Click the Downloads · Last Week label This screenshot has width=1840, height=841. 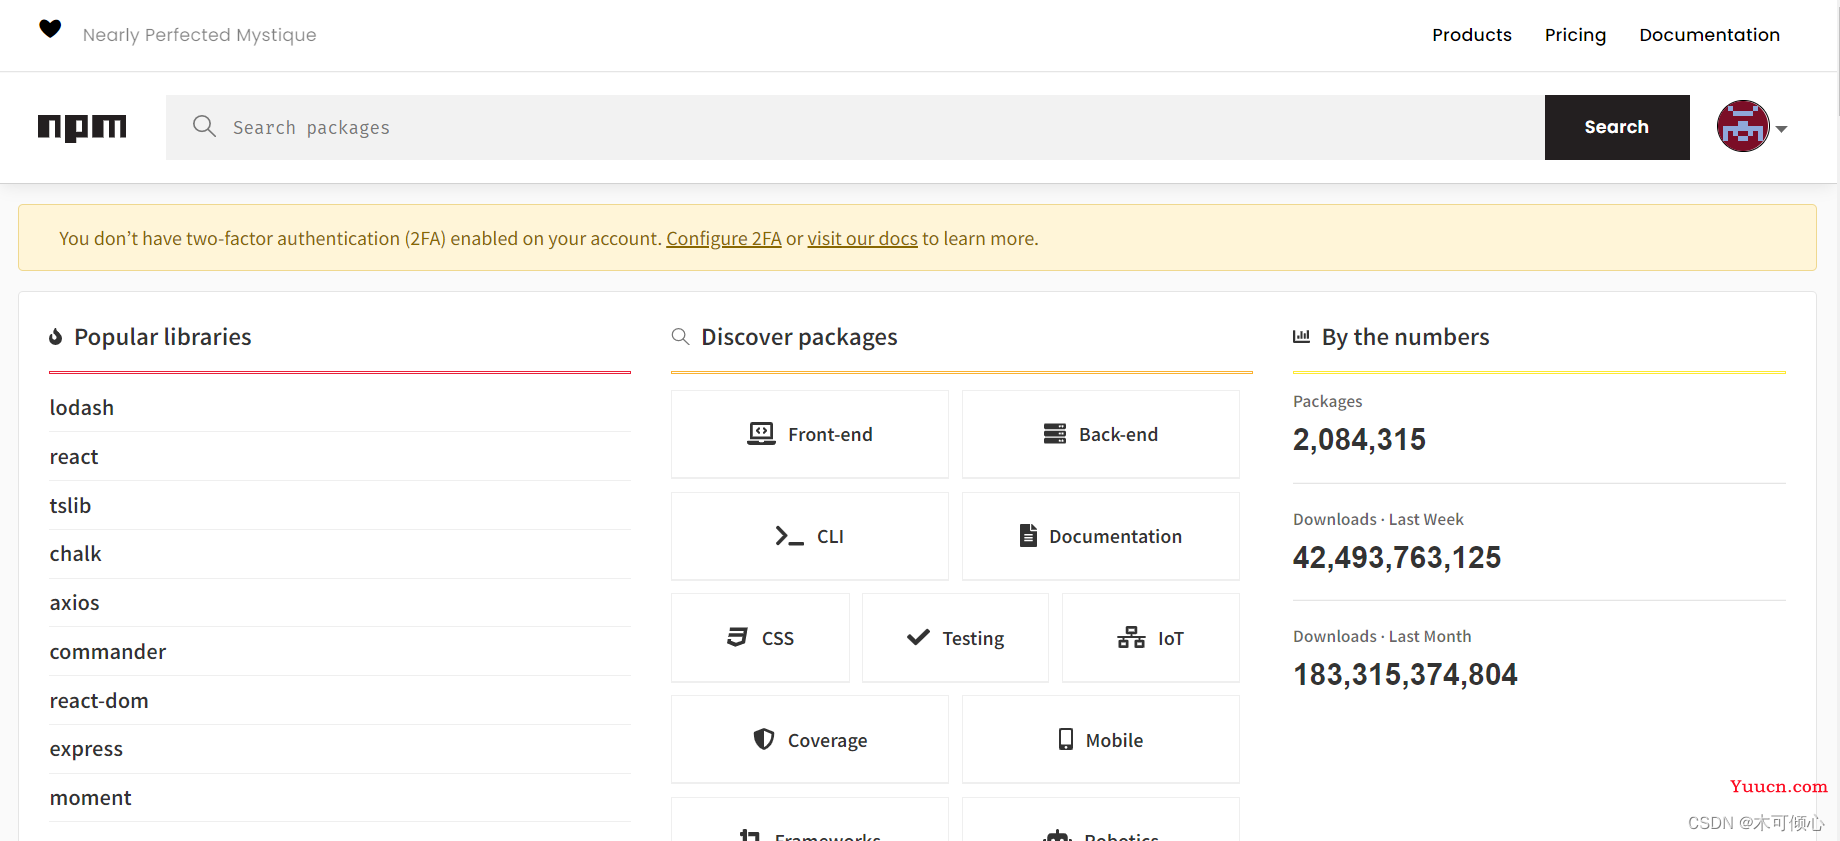tap(1378, 519)
